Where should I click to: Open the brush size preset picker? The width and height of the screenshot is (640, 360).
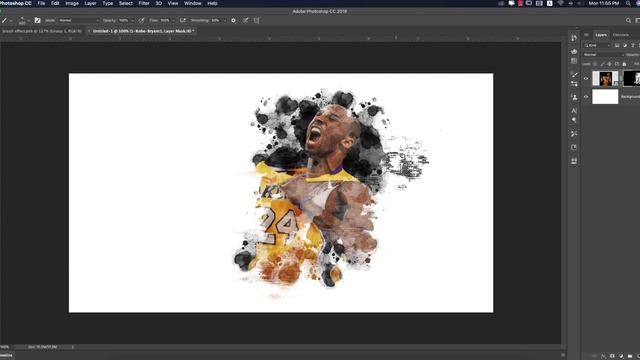(x=23, y=20)
